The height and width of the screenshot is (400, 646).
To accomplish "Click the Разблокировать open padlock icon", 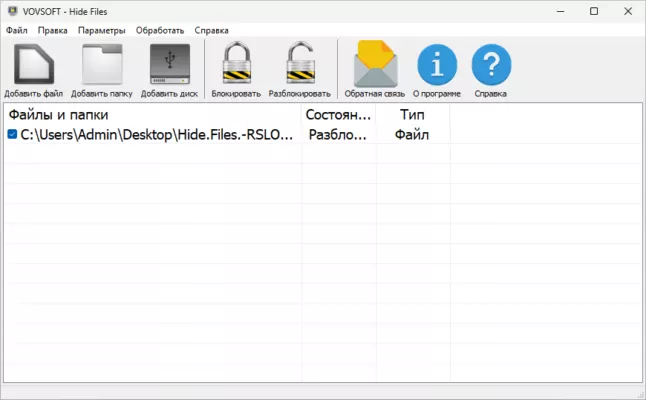I will tap(300, 63).
